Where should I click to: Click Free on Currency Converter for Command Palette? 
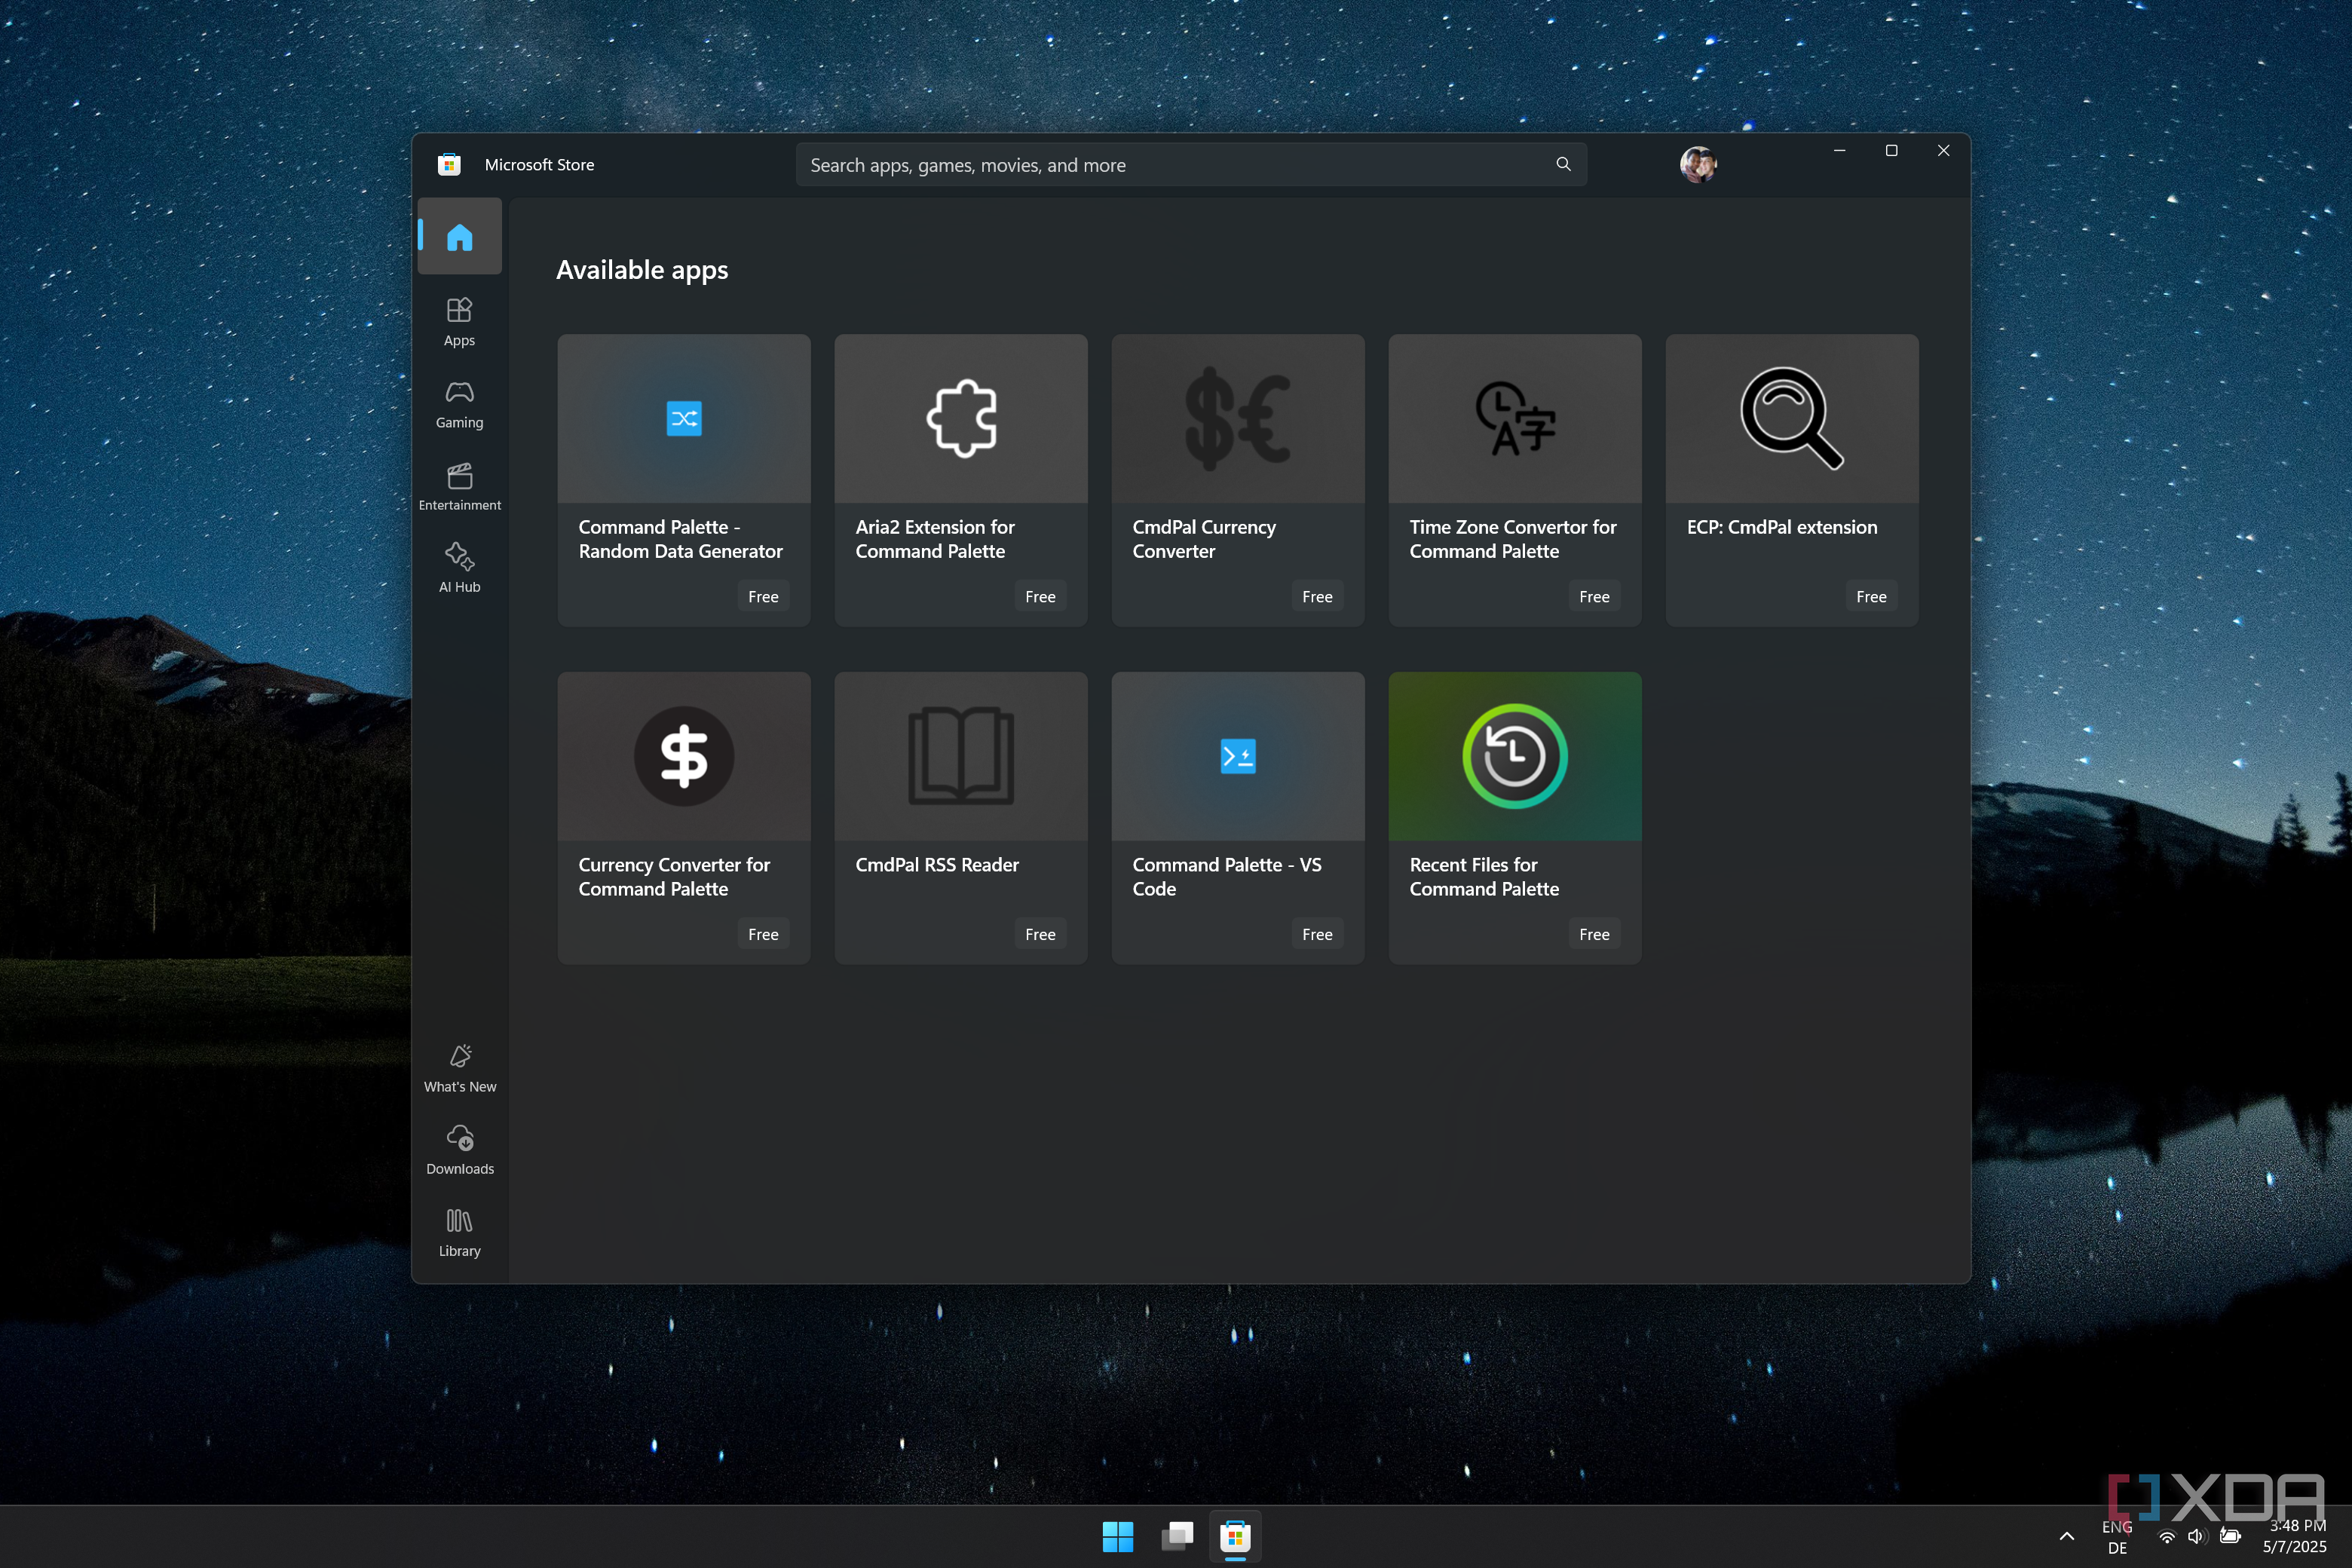point(763,935)
